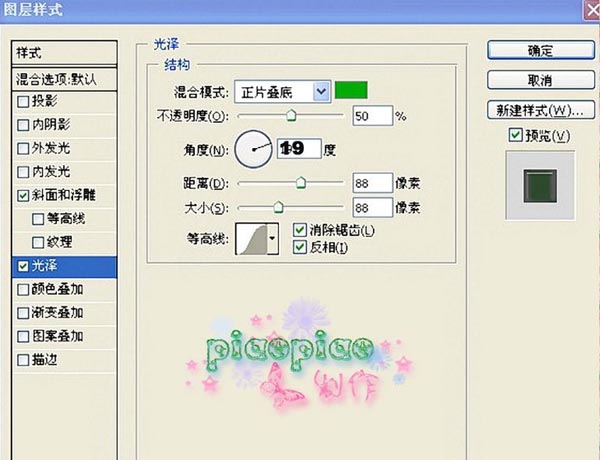Click the angle dial control
The image size is (600, 460).
click(x=252, y=149)
